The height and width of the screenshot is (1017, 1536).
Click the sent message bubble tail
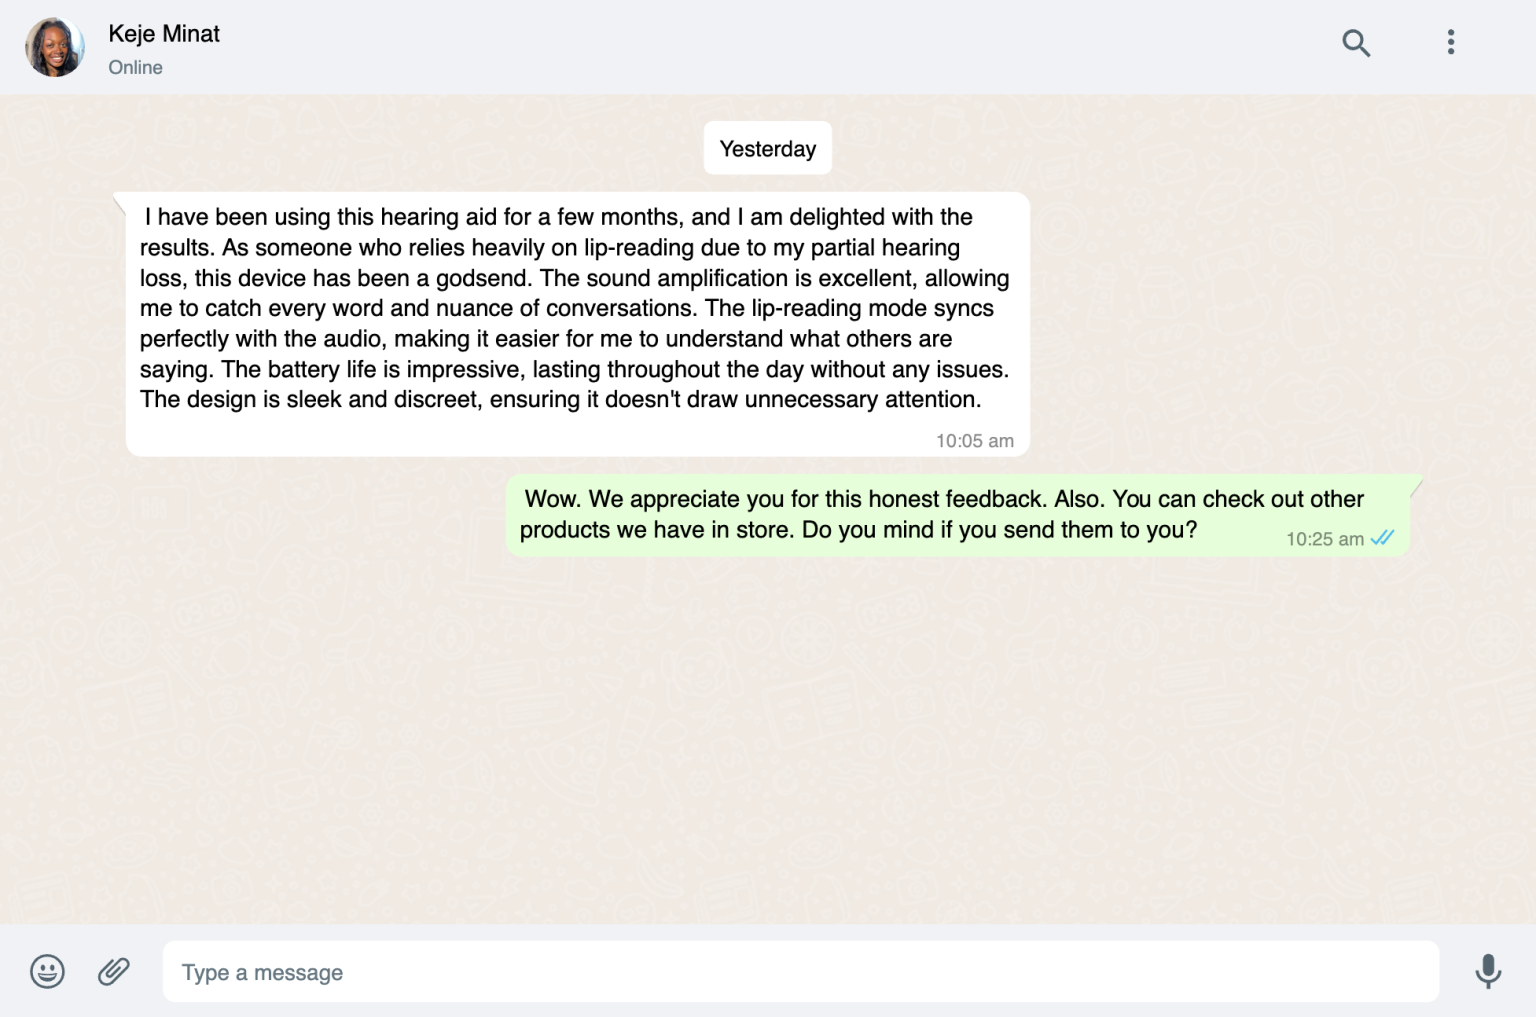1416,486
